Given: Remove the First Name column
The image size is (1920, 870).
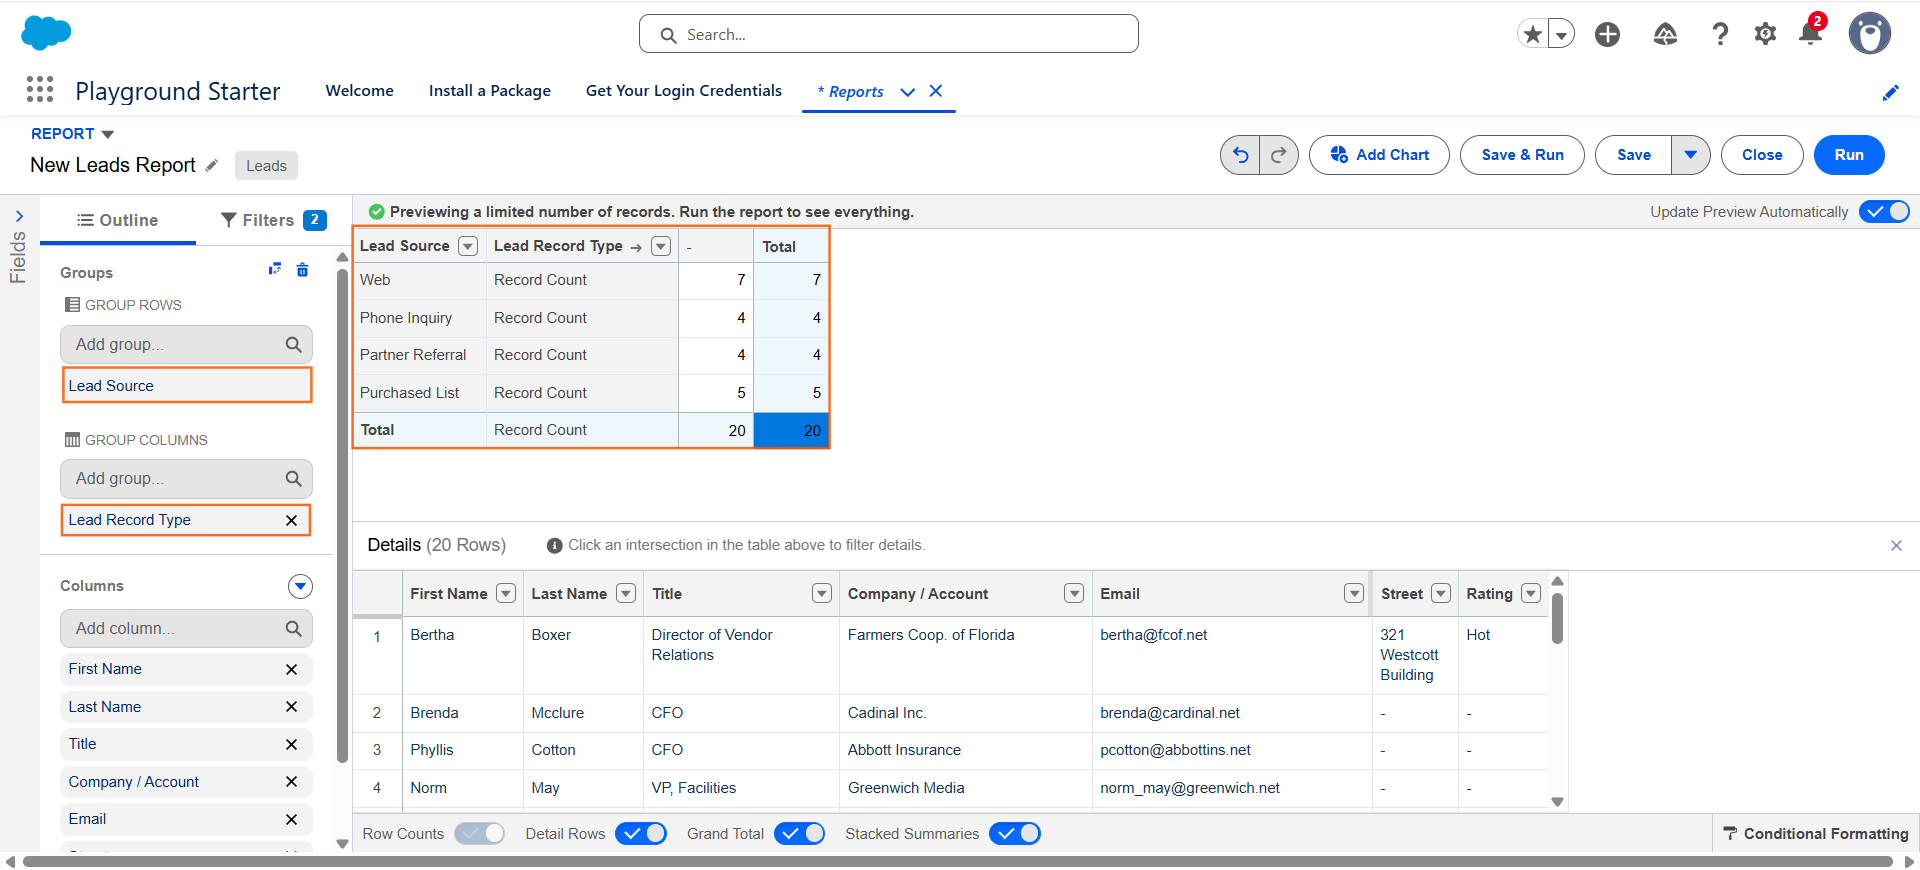Looking at the screenshot, I should pyautogui.click(x=291, y=669).
